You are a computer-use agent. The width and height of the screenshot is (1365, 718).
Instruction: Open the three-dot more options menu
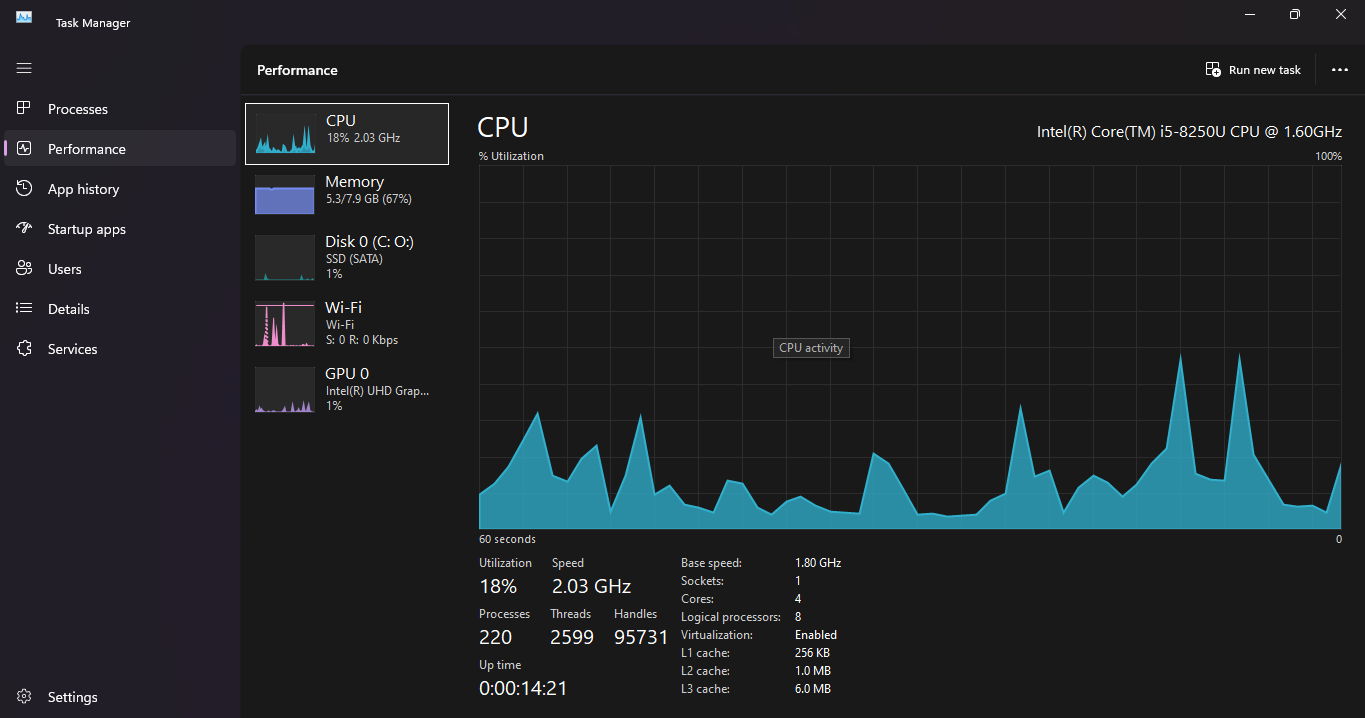[1340, 70]
